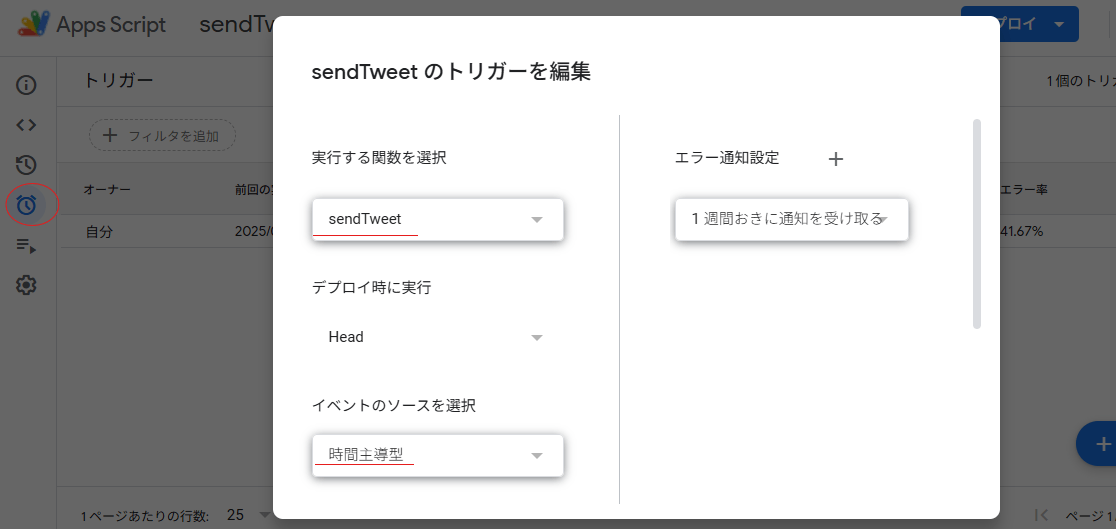The image size is (1116, 529).
Task: Click the dialog's vertical scrollbar
Action: click(976, 224)
